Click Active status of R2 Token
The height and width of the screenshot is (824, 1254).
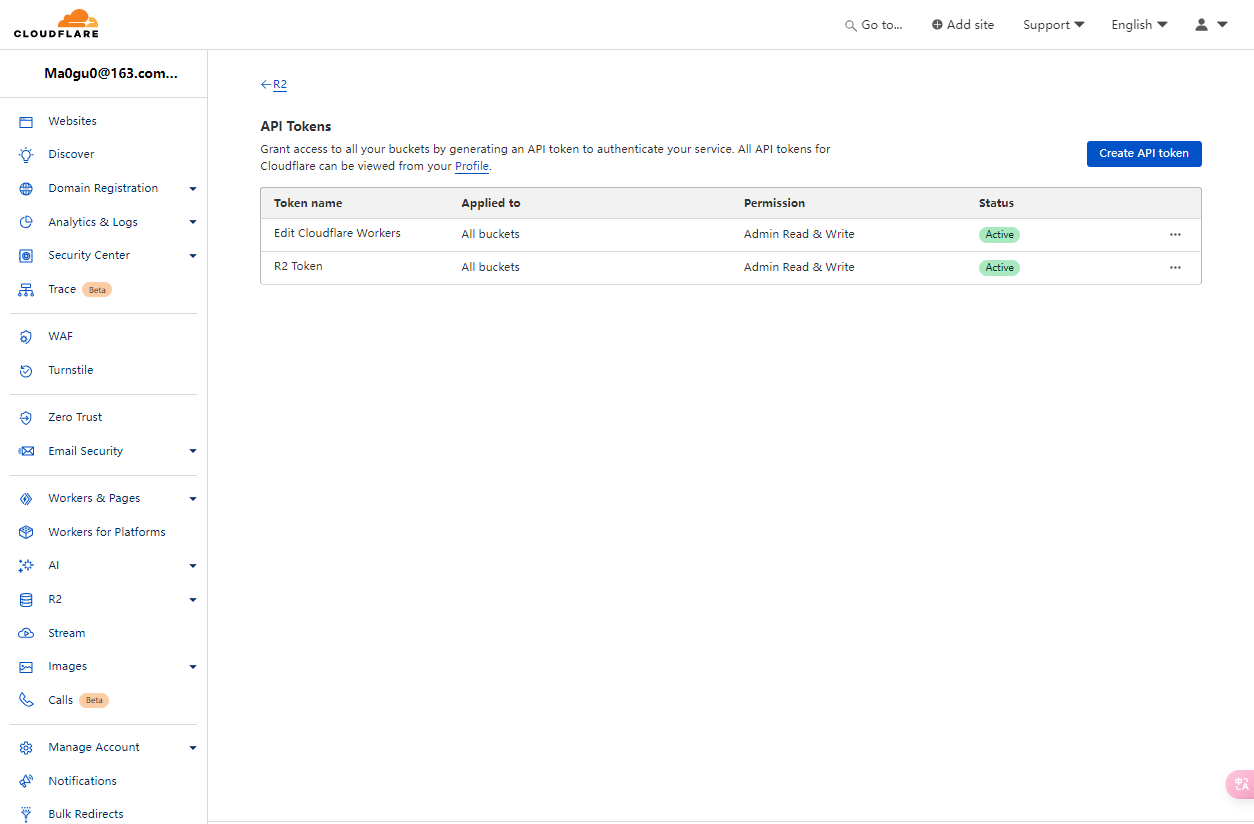coord(999,268)
